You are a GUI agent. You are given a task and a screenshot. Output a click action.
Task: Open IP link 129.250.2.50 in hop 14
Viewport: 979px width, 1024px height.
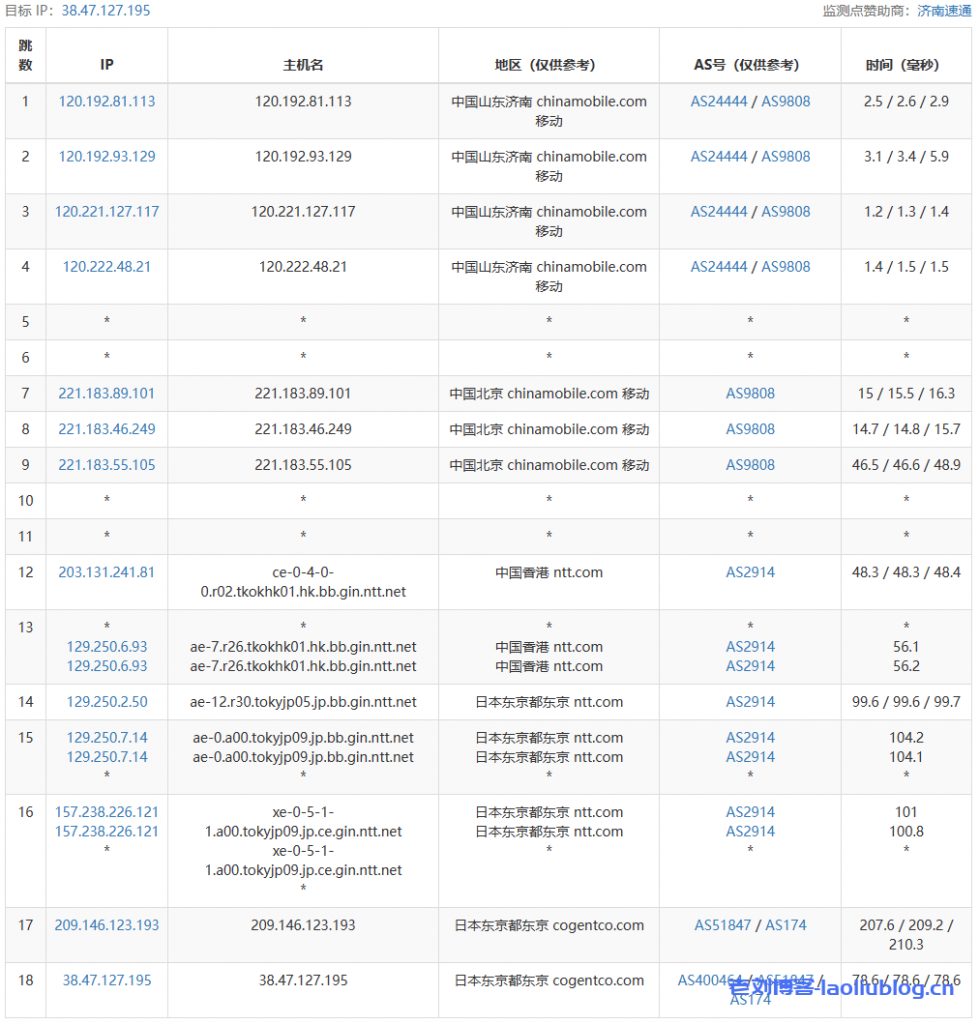[x=107, y=702]
